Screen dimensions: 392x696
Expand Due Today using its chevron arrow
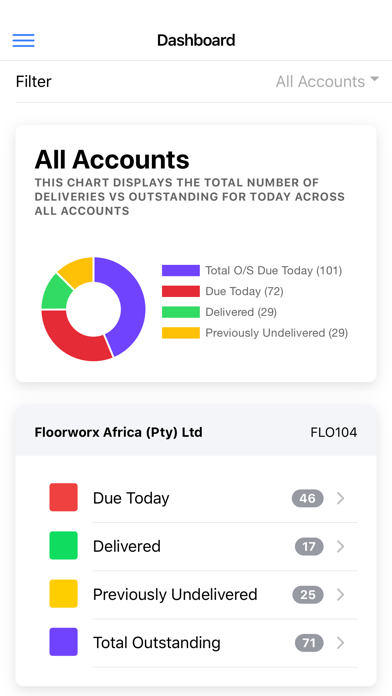click(x=341, y=498)
